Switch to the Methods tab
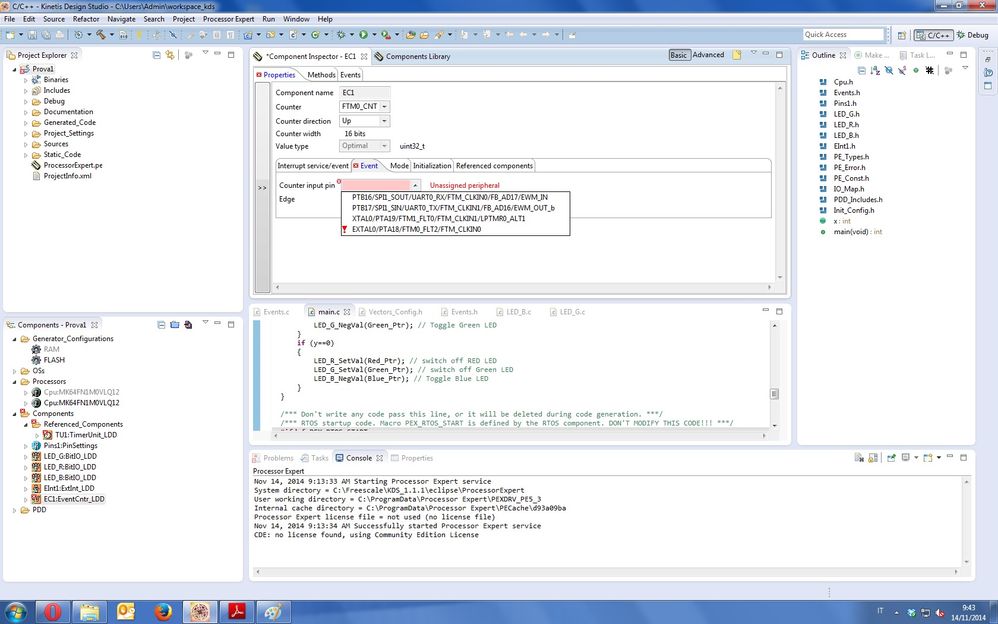The height and width of the screenshot is (624, 998). tap(321, 74)
